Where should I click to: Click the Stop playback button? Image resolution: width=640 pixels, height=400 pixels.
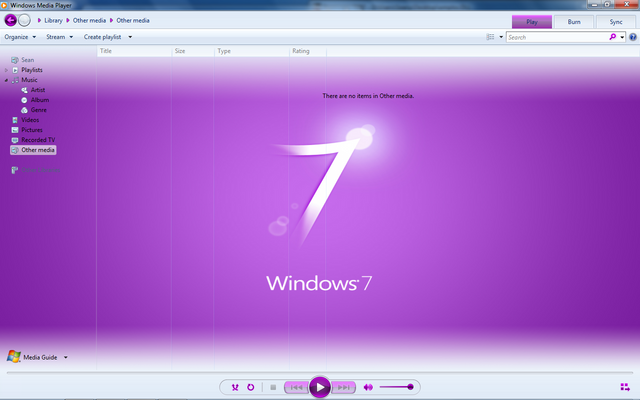pos(273,387)
